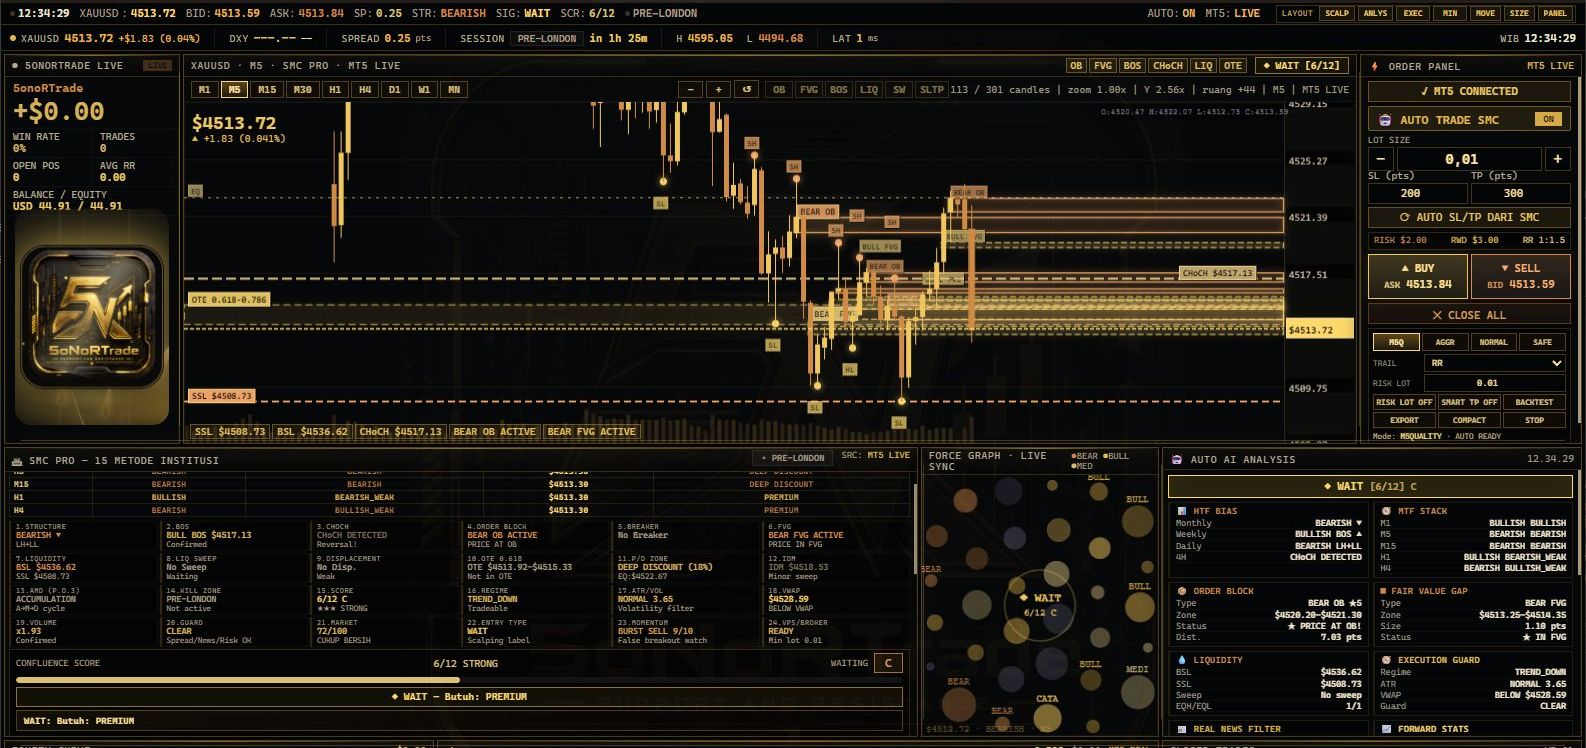Click the Order Block section icon
Screen dimensions: 1586x748
(1182, 591)
